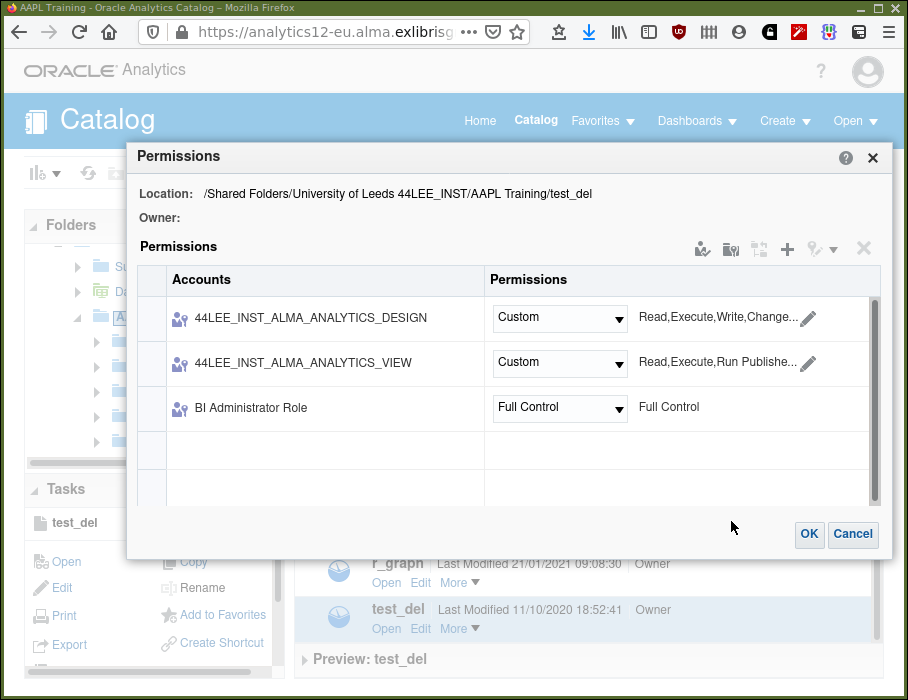Image resolution: width=908 pixels, height=700 pixels.
Task: Expand the Preview: test_del section
Action: 305,659
